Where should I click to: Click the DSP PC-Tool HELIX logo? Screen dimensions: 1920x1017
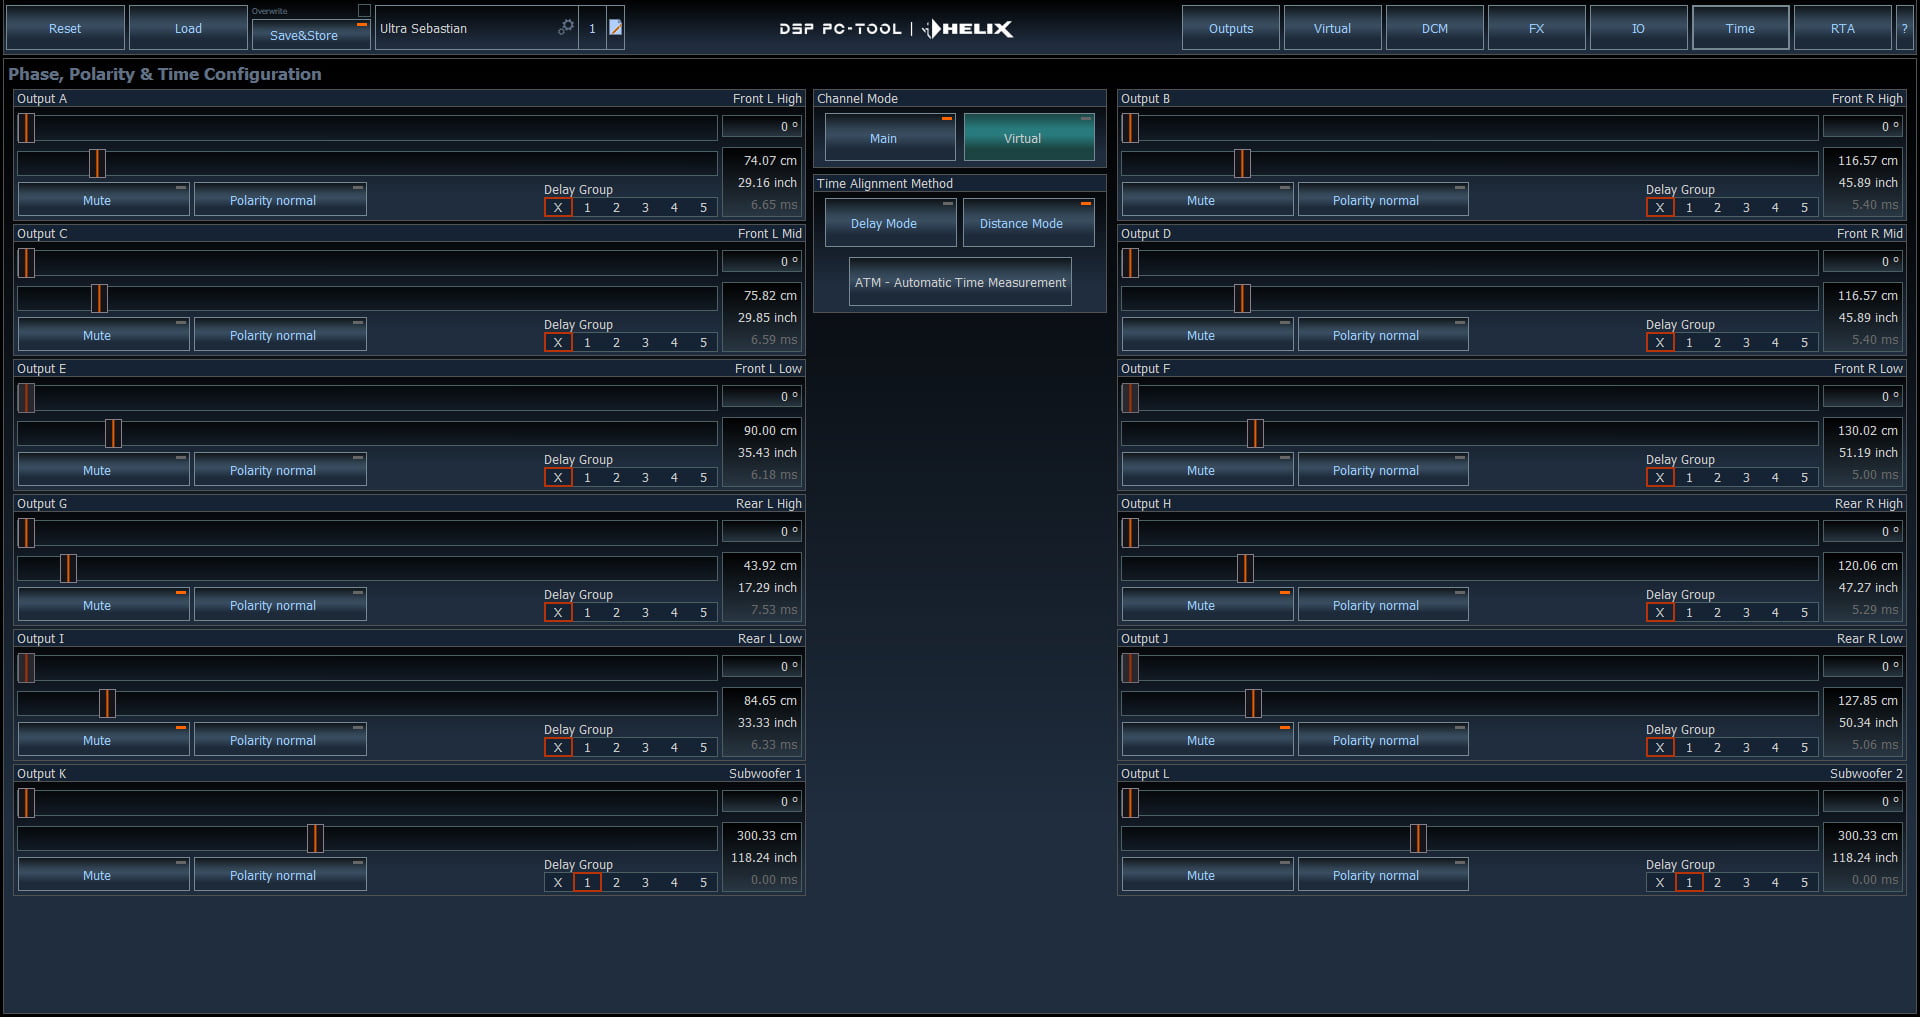(897, 29)
